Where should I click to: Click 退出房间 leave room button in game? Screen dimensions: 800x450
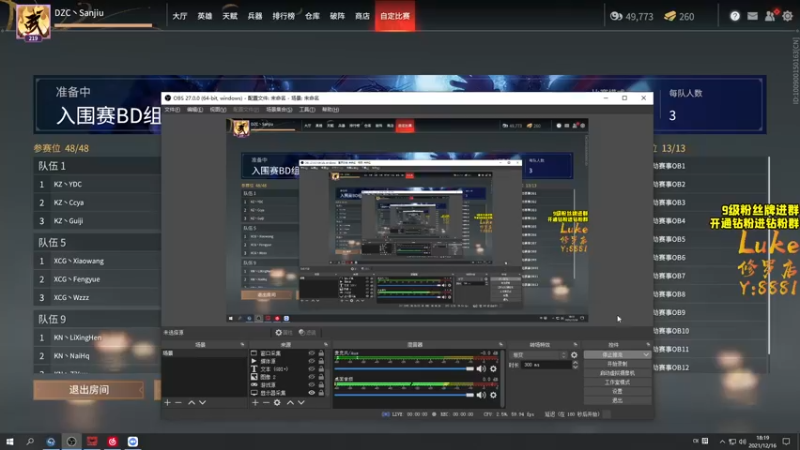point(89,390)
